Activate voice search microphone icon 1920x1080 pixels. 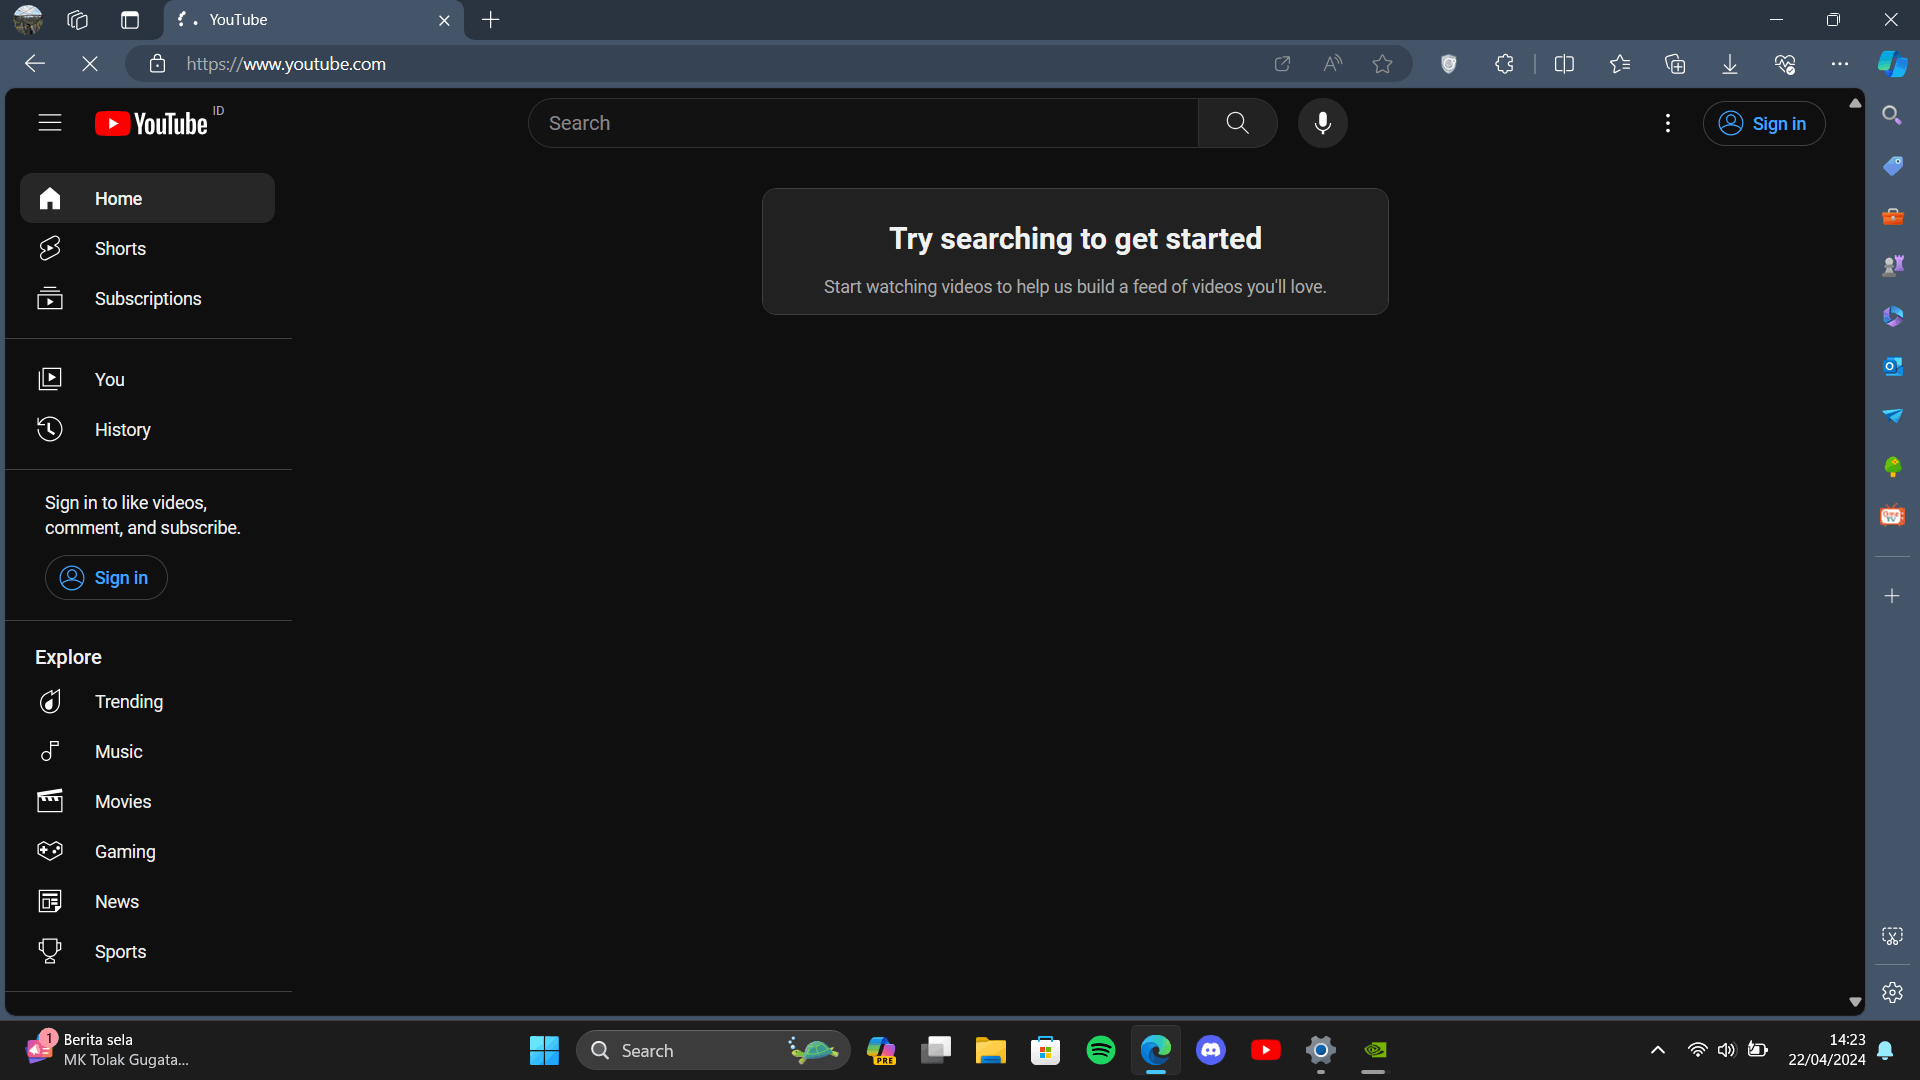point(1322,123)
